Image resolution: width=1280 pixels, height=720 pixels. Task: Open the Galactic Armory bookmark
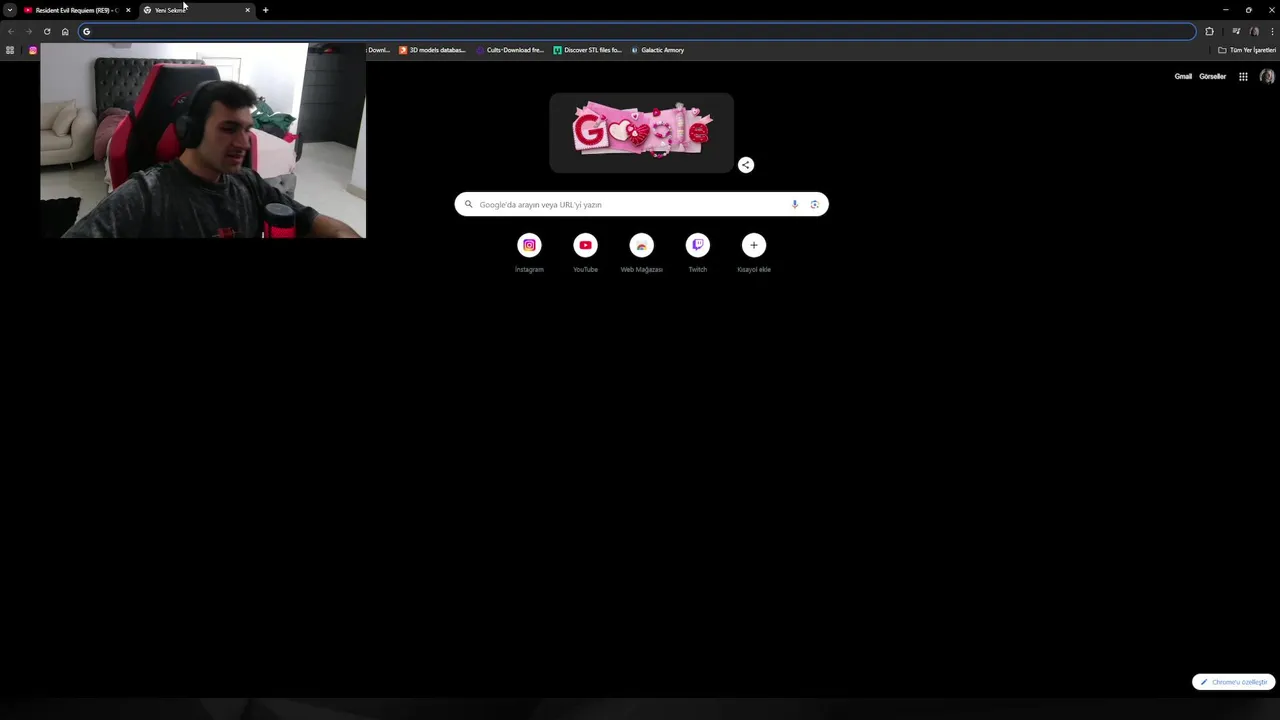(x=658, y=50)
